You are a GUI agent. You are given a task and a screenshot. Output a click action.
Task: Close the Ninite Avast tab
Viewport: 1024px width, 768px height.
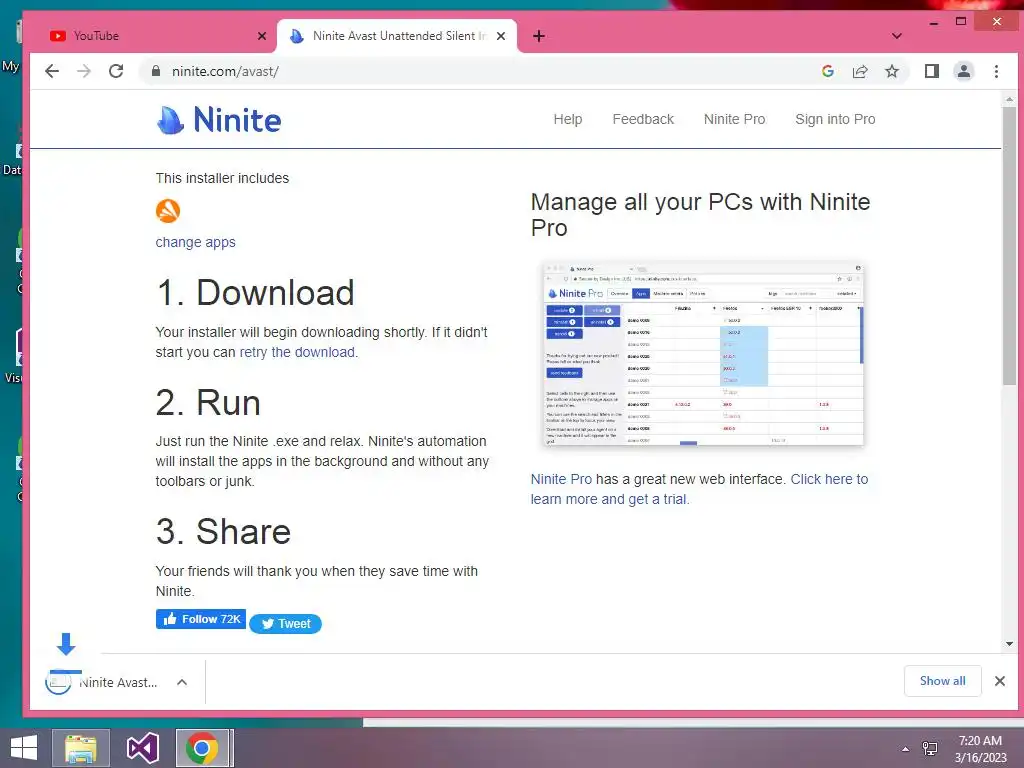coord(501,36)
